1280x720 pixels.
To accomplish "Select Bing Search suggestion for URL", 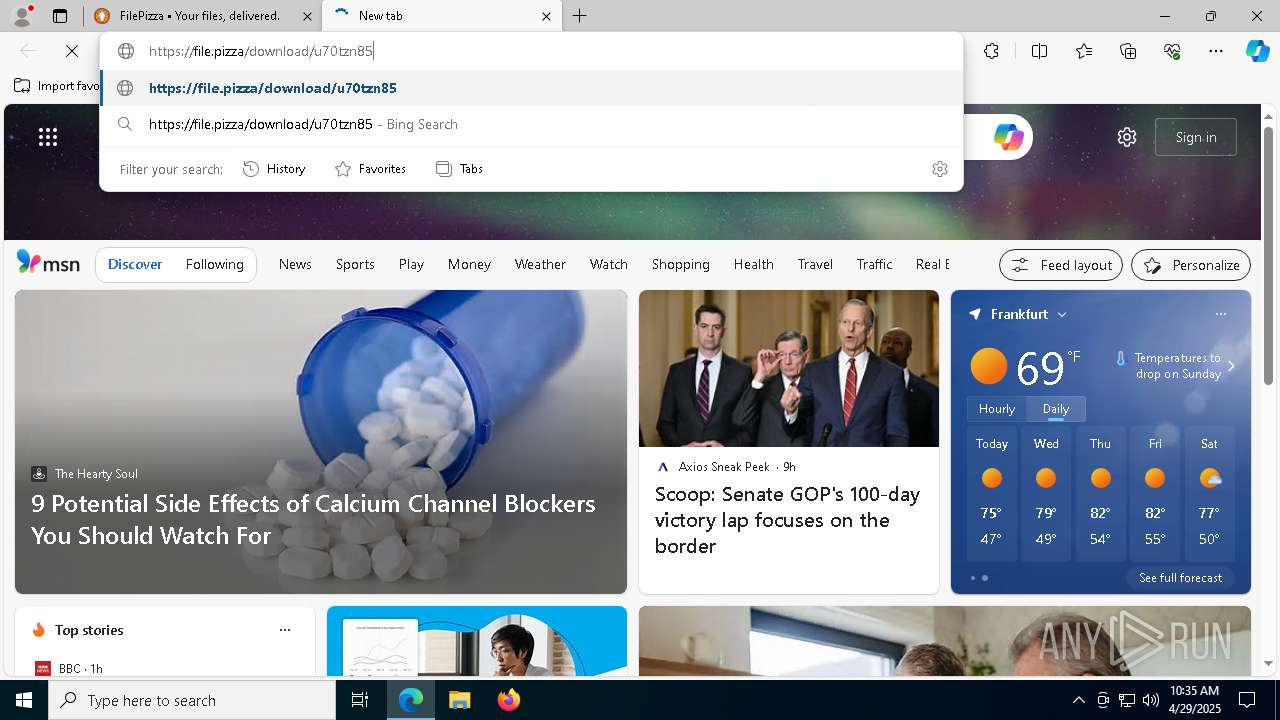I will pos(531,124).
